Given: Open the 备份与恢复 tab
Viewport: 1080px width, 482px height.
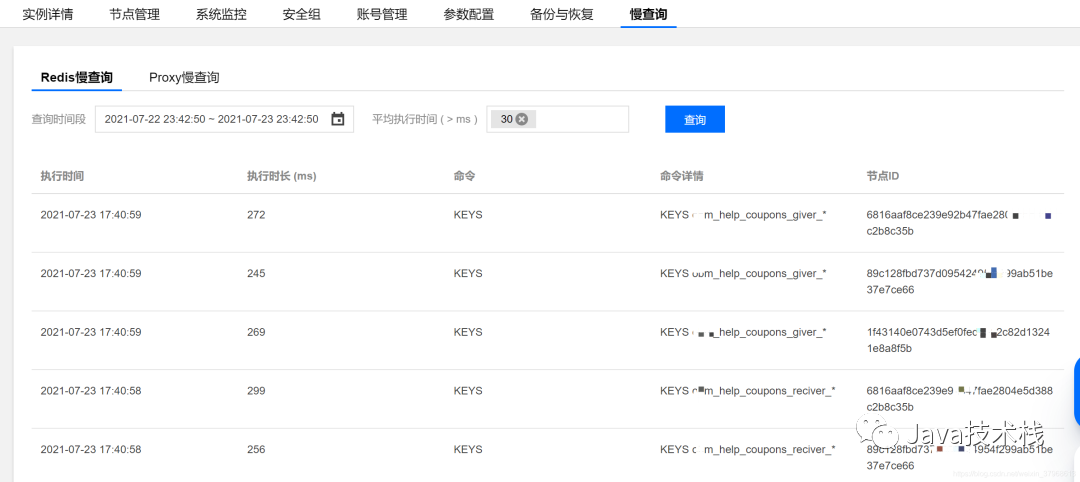Looking at the screenshot, I should pos(562,14).
